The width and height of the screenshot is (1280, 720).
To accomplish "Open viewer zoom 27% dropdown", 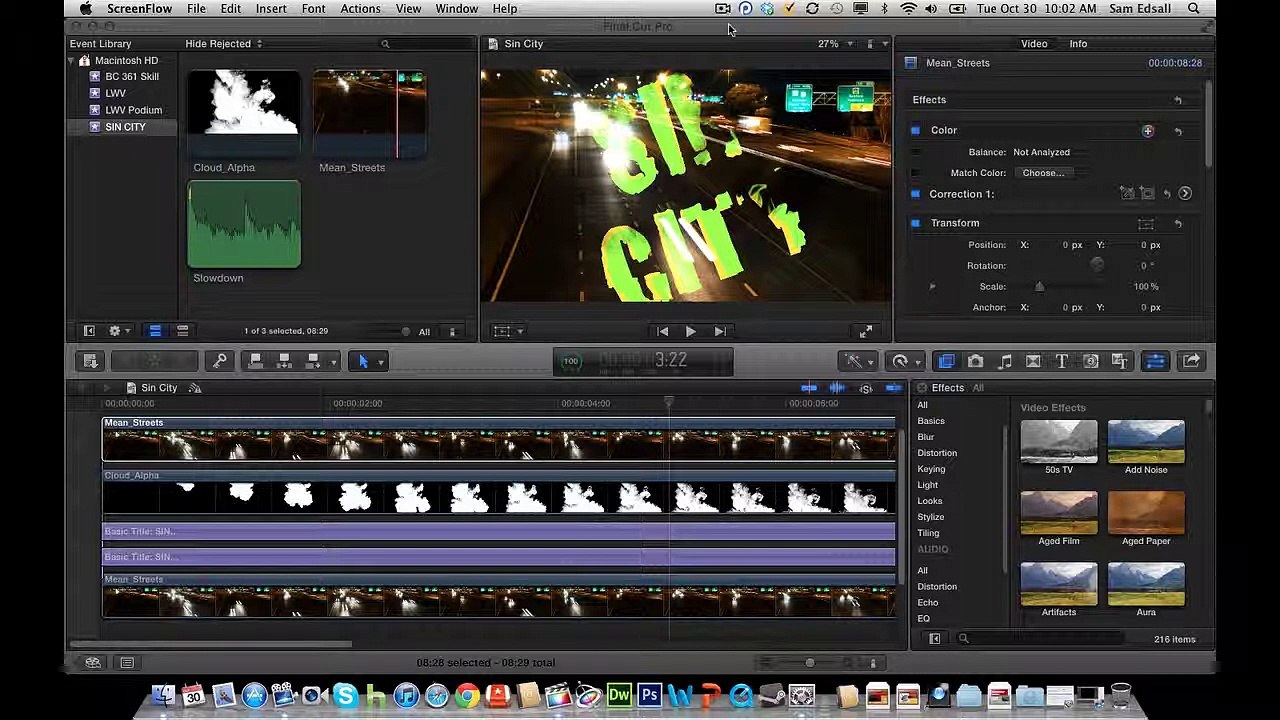I will 836,44.
